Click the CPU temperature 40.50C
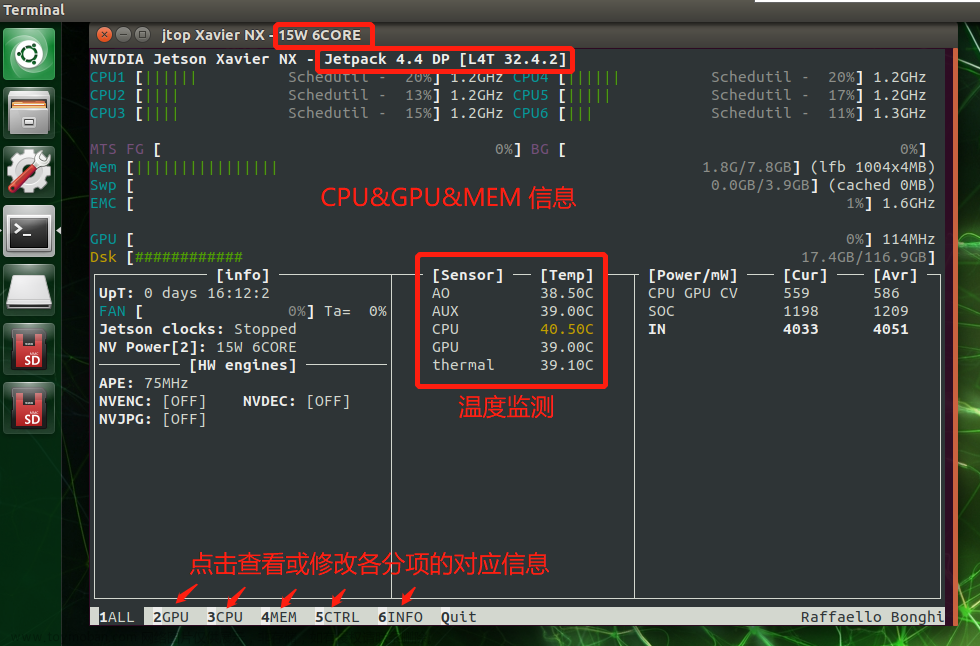Viewport: 980px width, 646px height. (x=567, y=329)
